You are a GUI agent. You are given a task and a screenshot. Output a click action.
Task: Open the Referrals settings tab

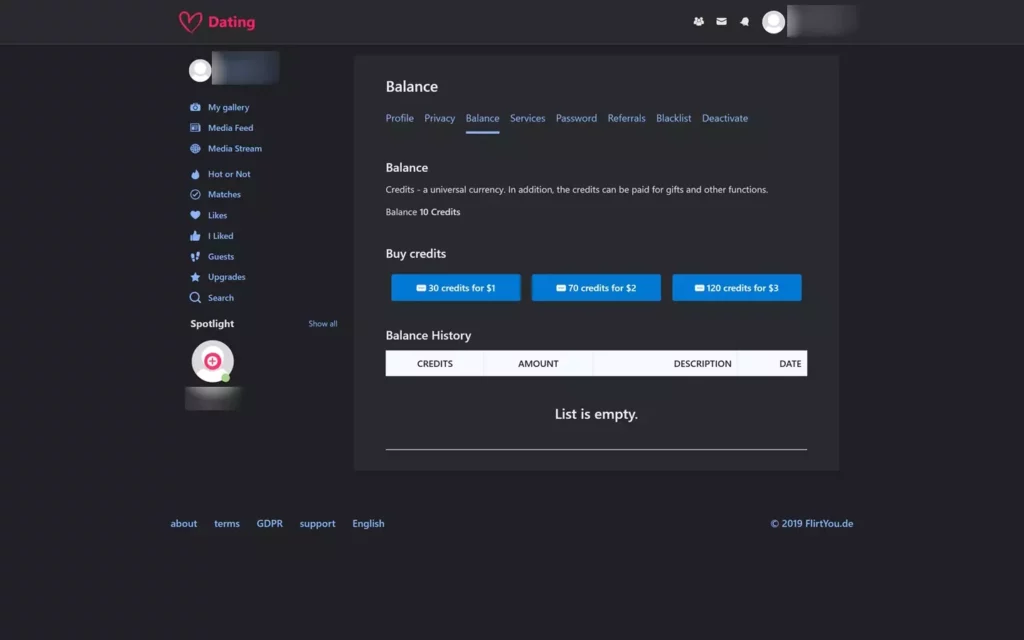[626, 118]
